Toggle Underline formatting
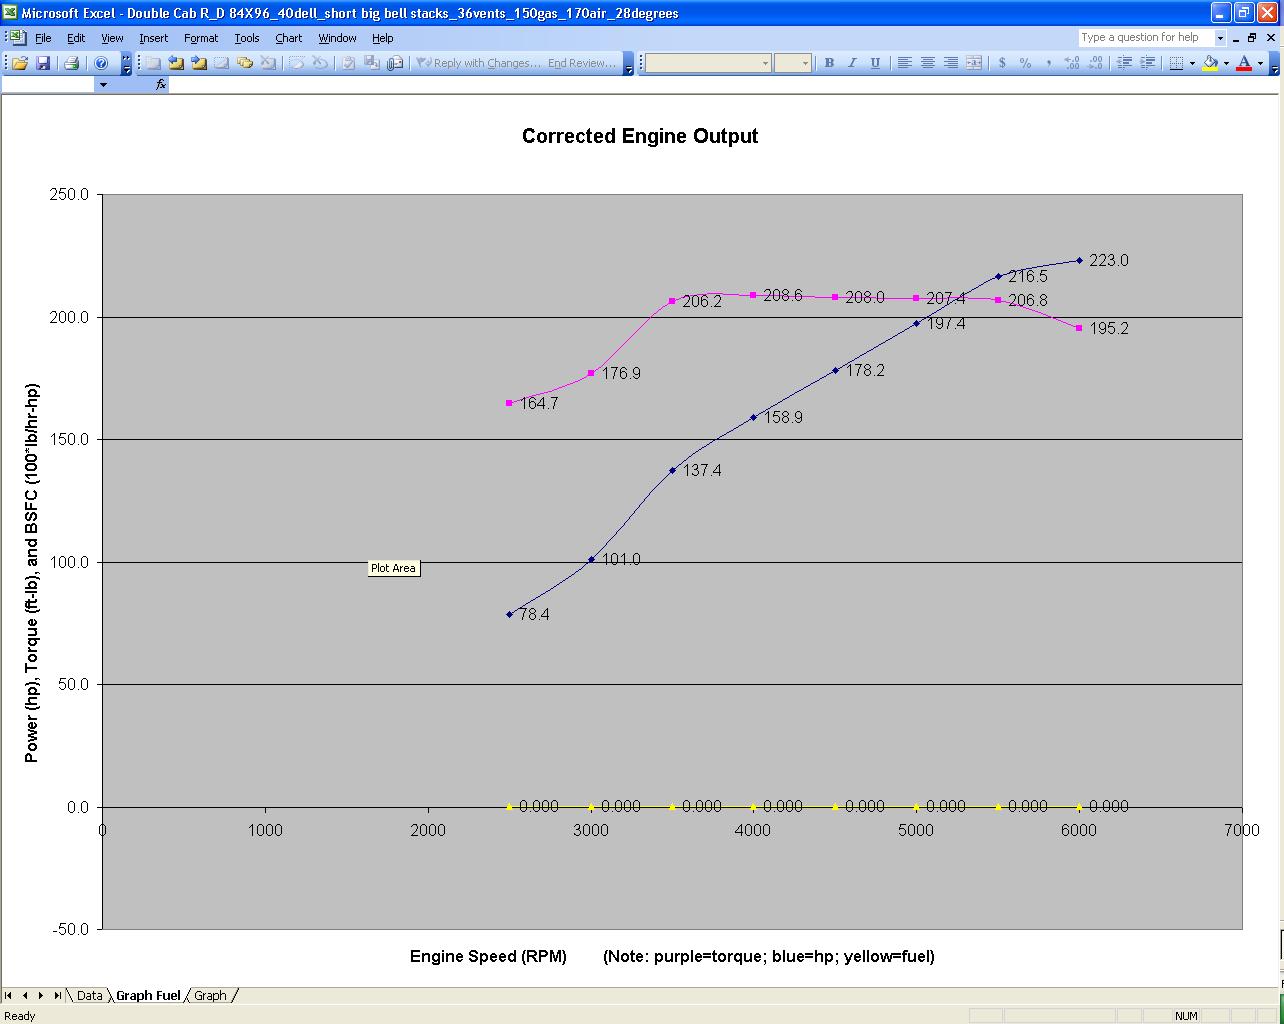Image resolution: width=1284 pixels, height=1024 pixels. click(x=875, y=63)
